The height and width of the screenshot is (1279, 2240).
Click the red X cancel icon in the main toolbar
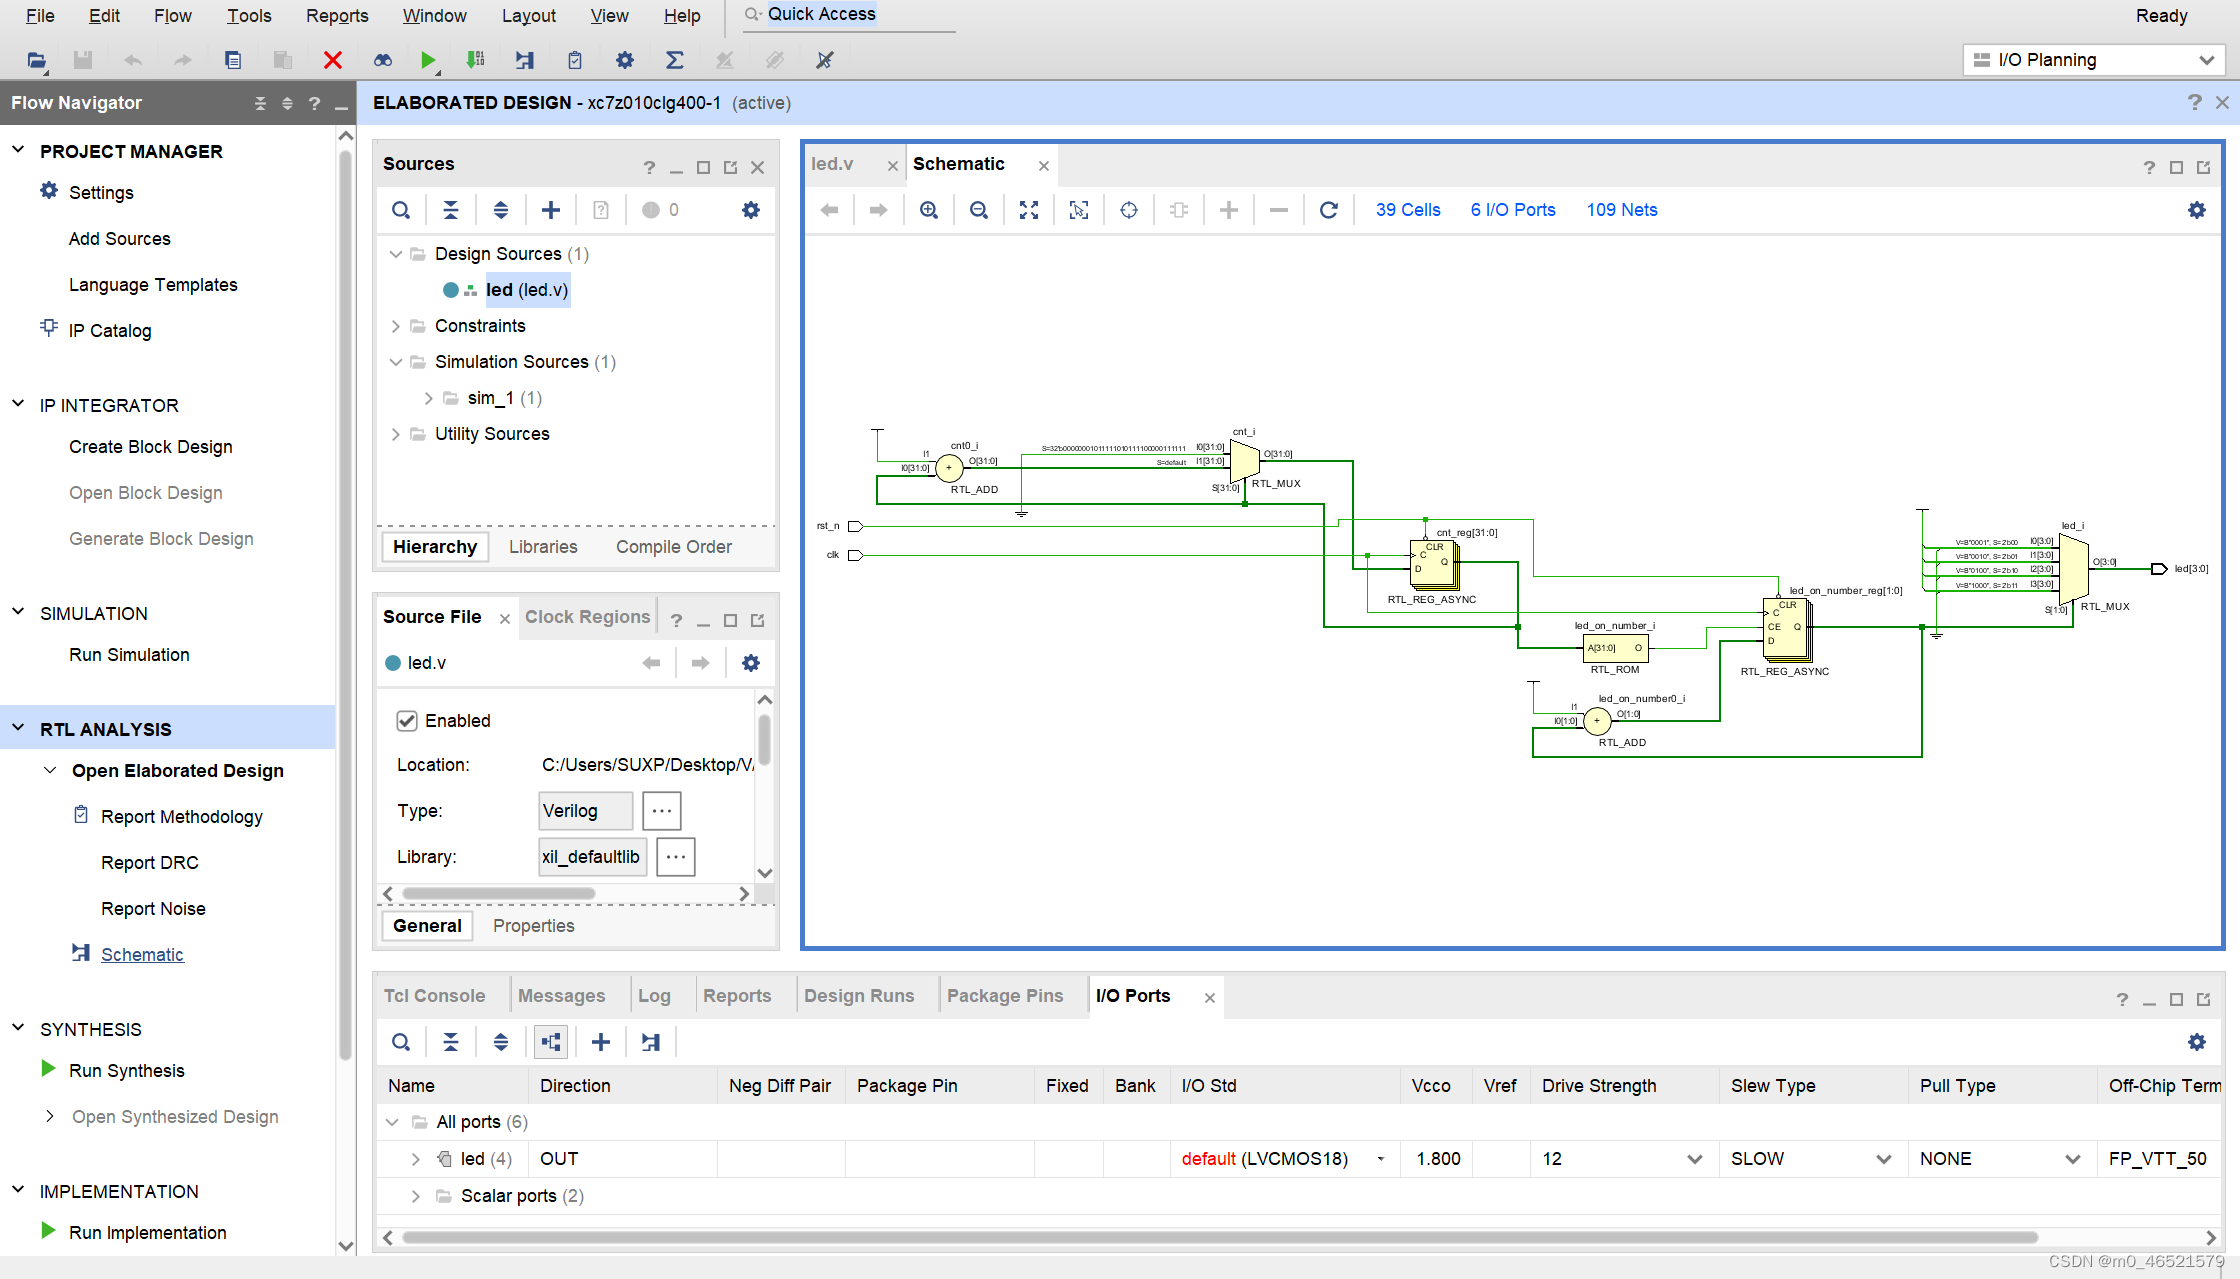(x=333, y=60)
